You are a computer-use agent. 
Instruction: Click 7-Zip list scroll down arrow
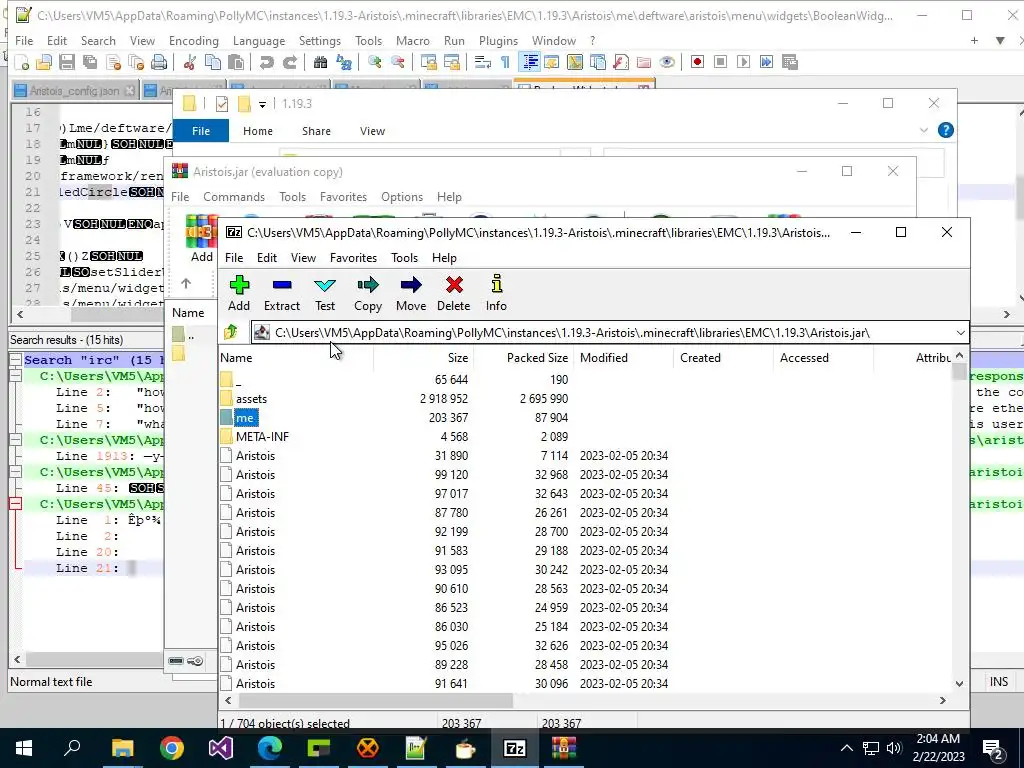tap(959, 683)
